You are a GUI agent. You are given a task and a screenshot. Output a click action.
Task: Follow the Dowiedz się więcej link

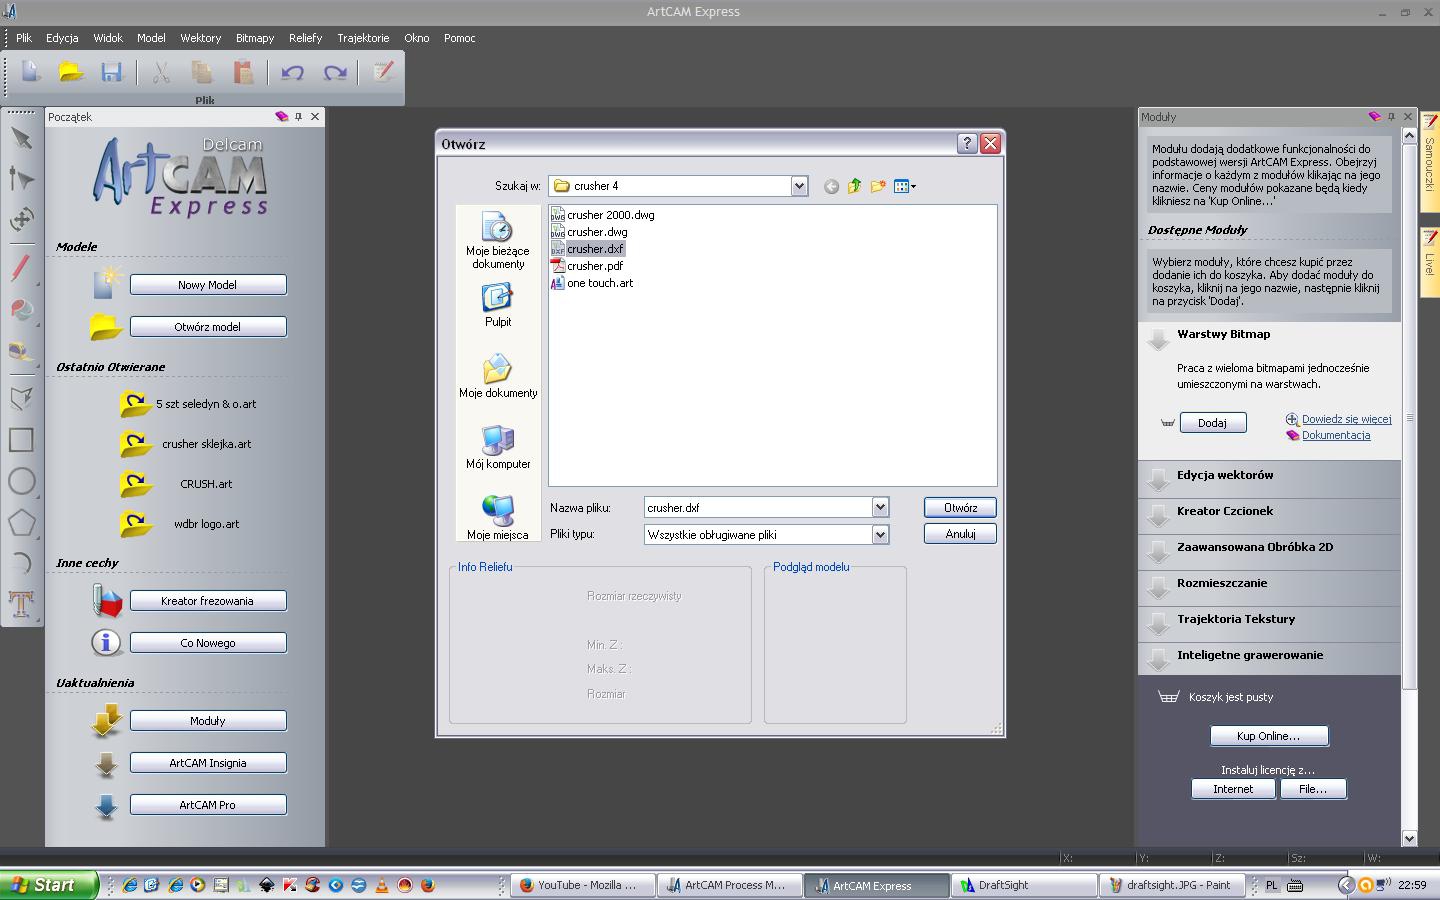(x=1346, y=419)
